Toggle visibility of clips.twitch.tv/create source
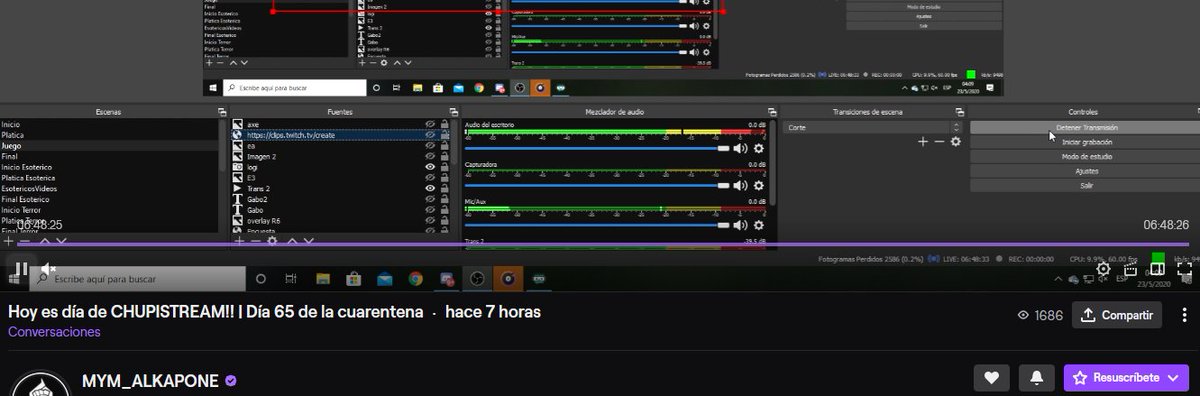Viewport: 1200px width, 396px height. pos(430,135)
